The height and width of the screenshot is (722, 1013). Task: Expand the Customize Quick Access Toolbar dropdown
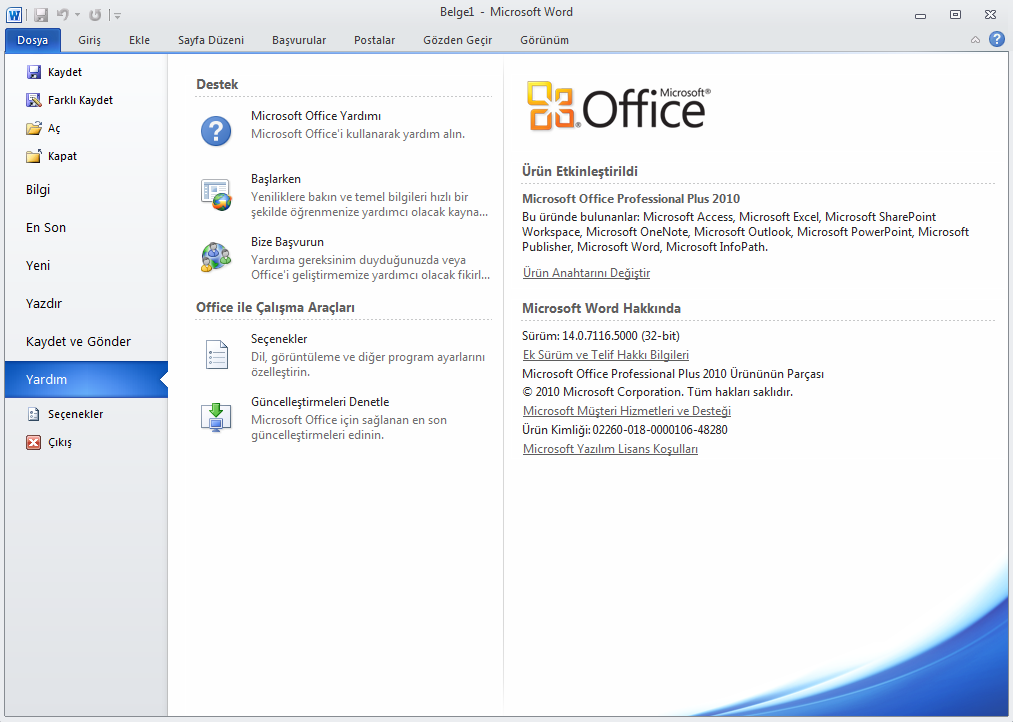[117, 16]
